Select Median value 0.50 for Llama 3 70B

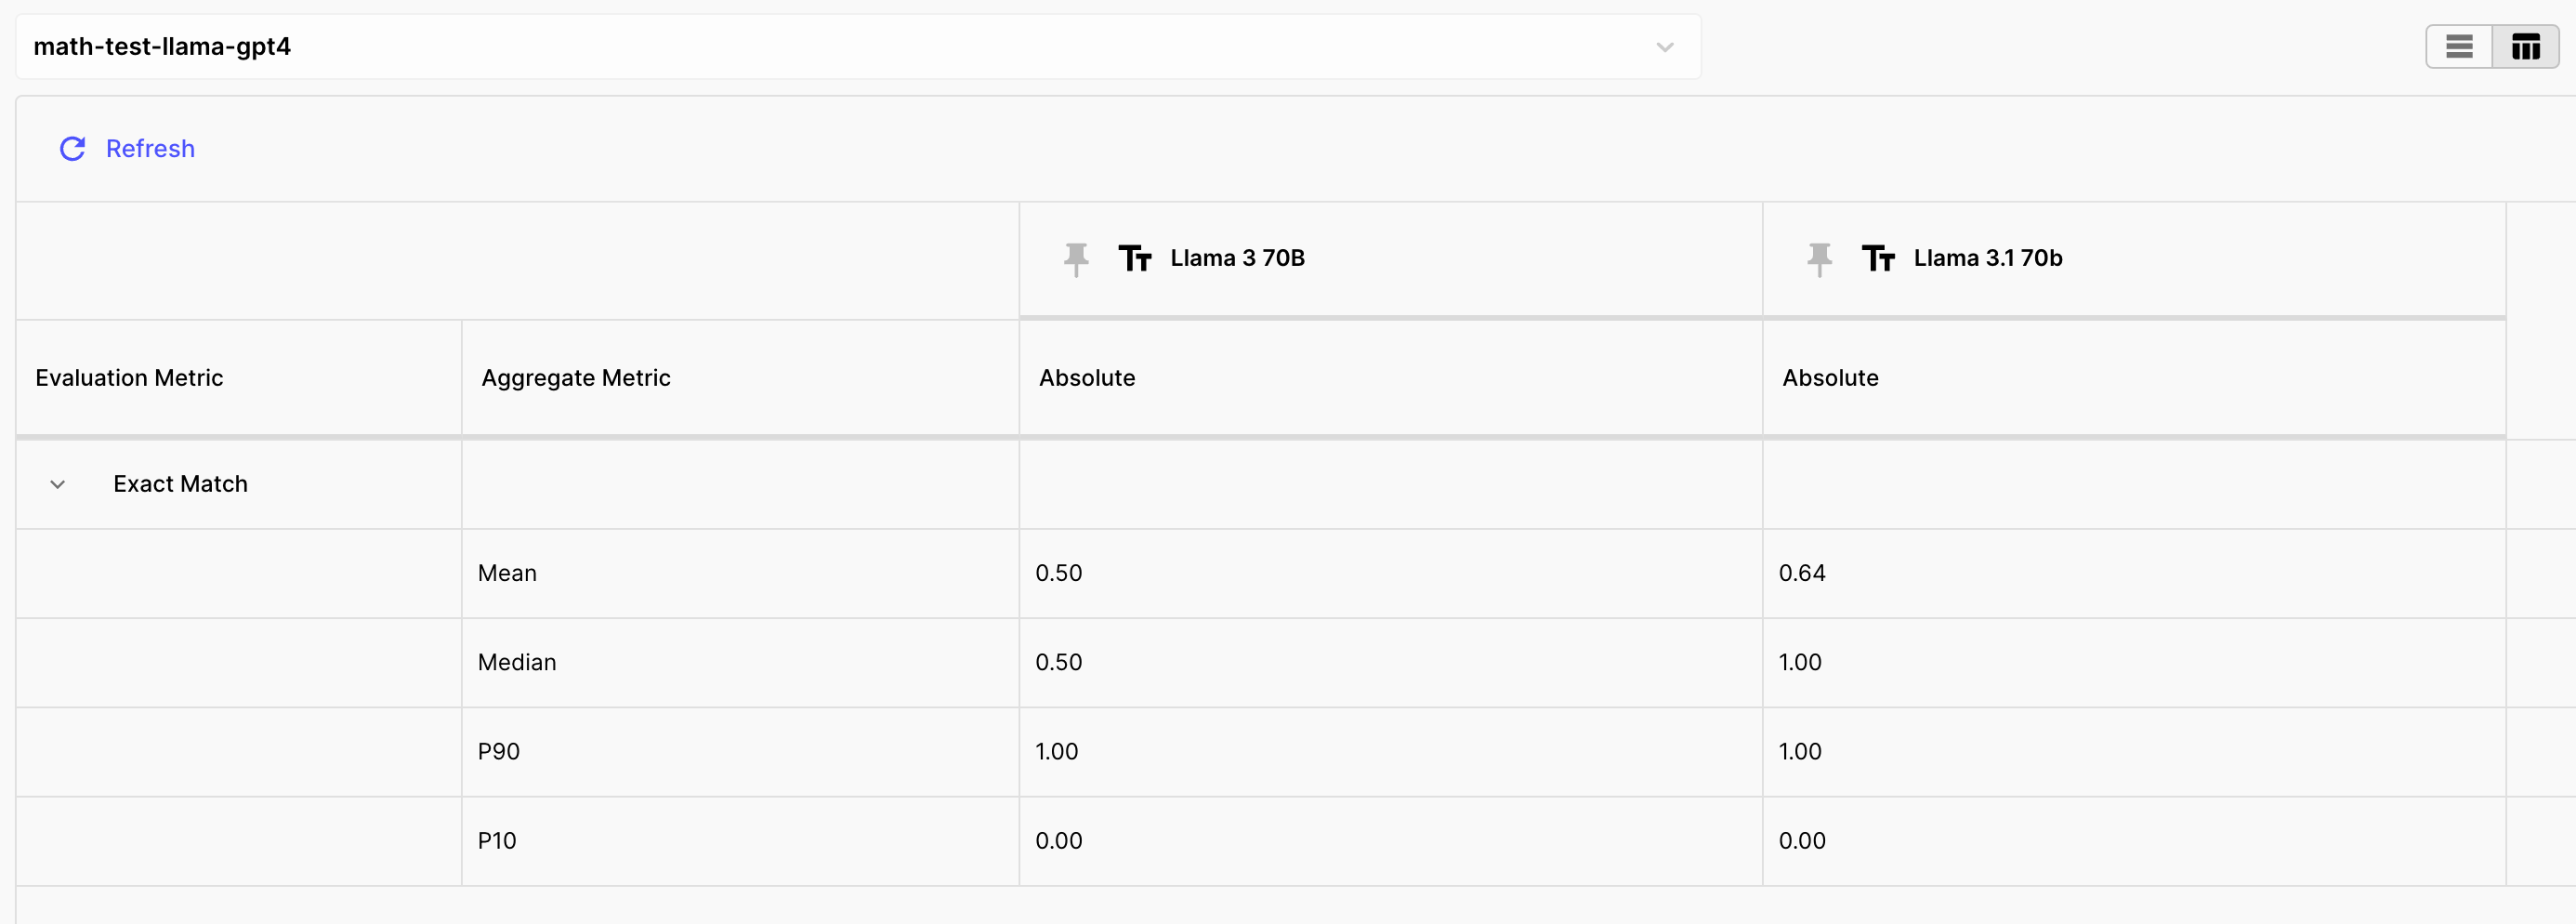pos(1059,662)
